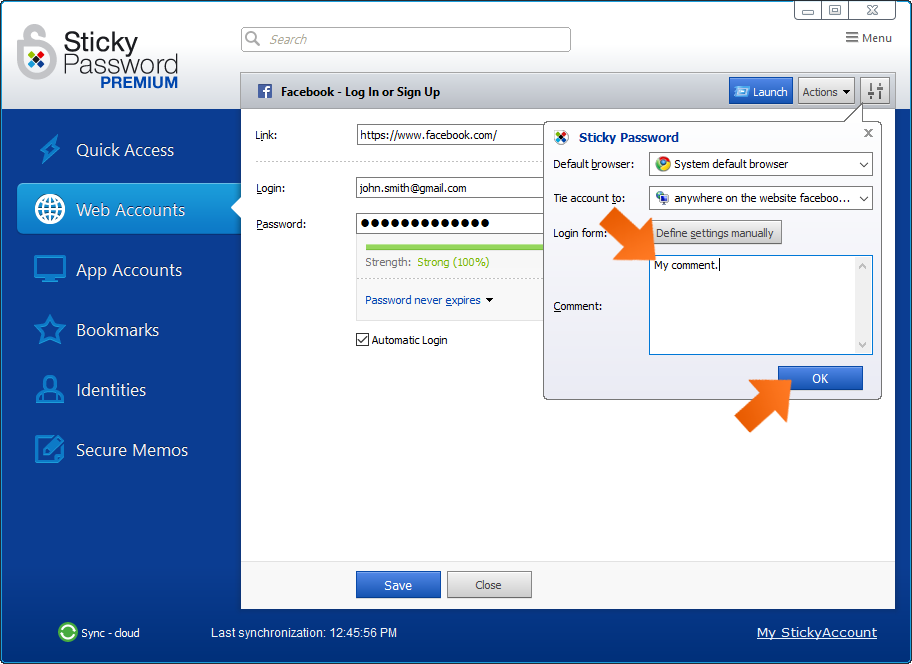This screenshot has height=664, width=912.
Task: Toggle the Automatic Login checkbox
Action: pos(362,340)
